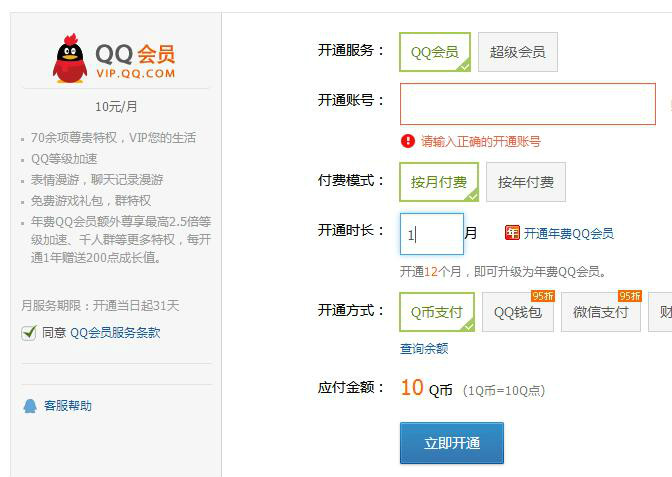Click the 请输入正确的开通账号 error message
This screenshot has width=672, height=477.
[x=480, y=141]
